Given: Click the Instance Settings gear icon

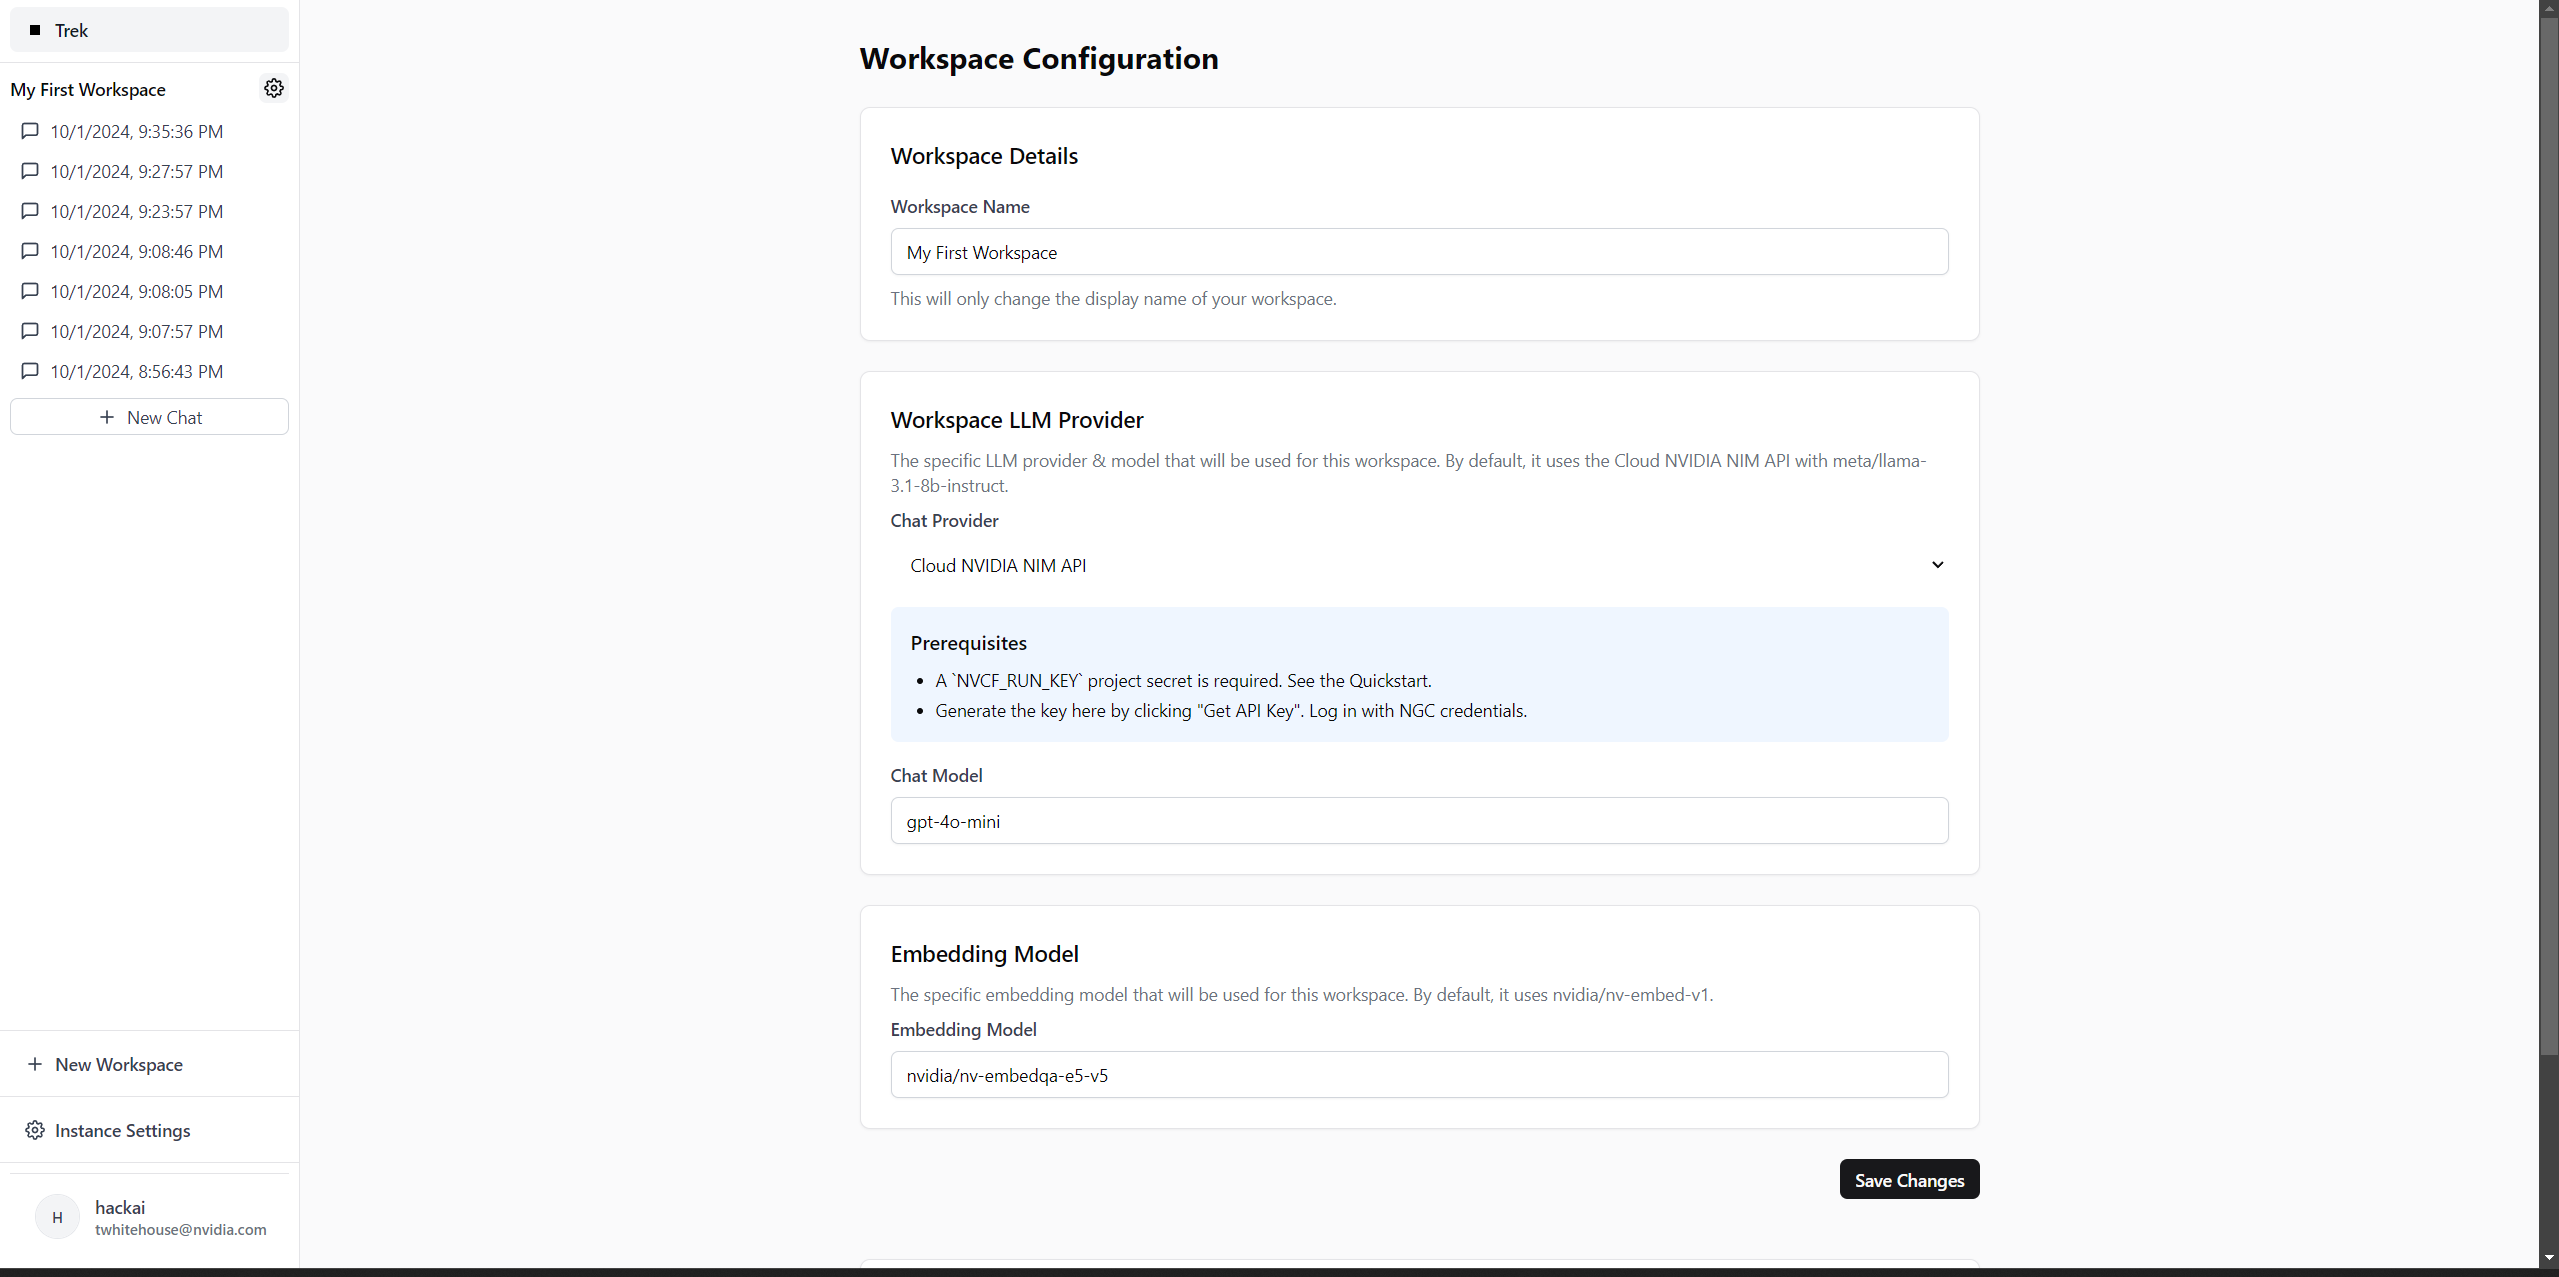Looking at the screenshot, I should pos(35,1130).
